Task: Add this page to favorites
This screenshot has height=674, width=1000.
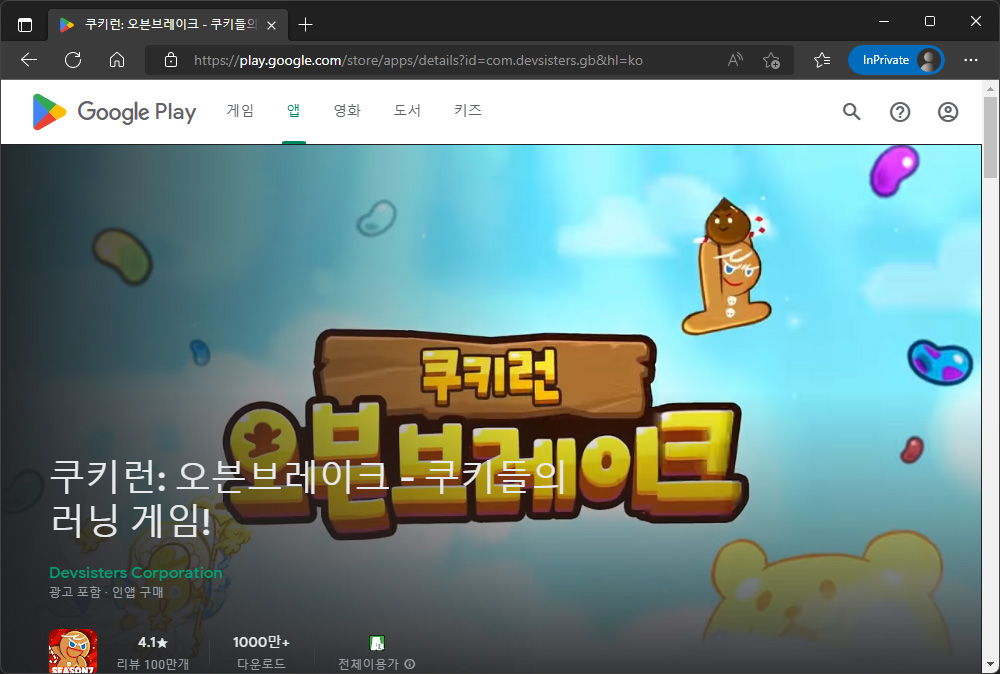Action: (x=771, y=60)
